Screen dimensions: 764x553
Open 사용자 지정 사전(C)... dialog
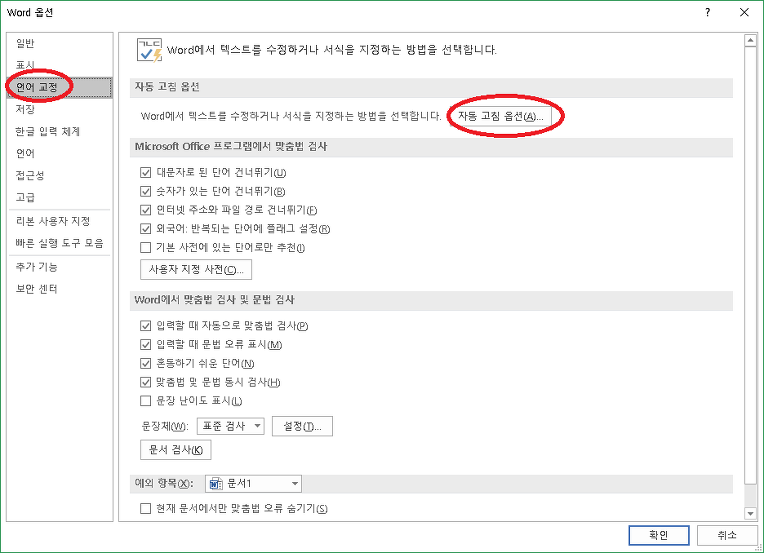196,269
